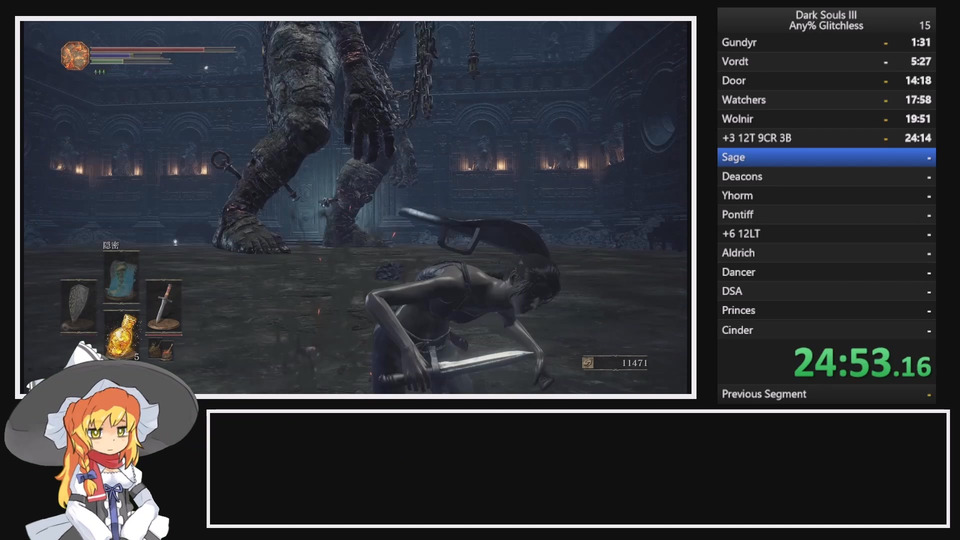
Task: Select the Deacons split row
Action: pyautogui.click(x=826, y=176)
